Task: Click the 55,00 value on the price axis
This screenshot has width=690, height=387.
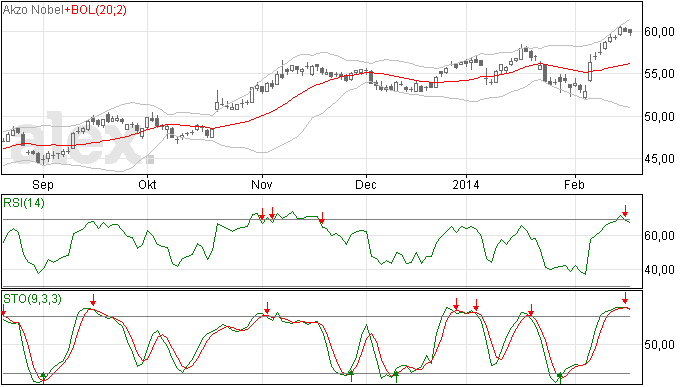Action: pyautogui.click(x=659, y=74)
